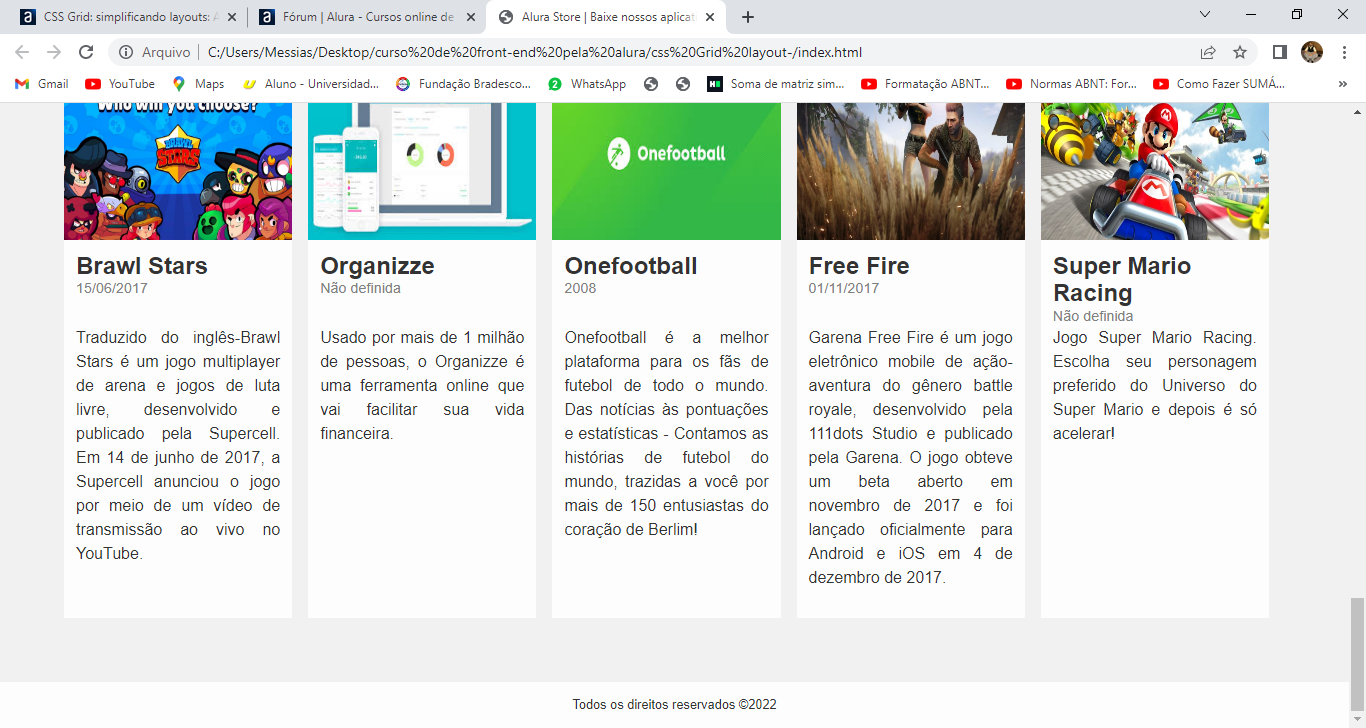This screenshot has height=728, width=1366.
Task: Click the Onefootball description paragraph
Action: pos(666,433)
